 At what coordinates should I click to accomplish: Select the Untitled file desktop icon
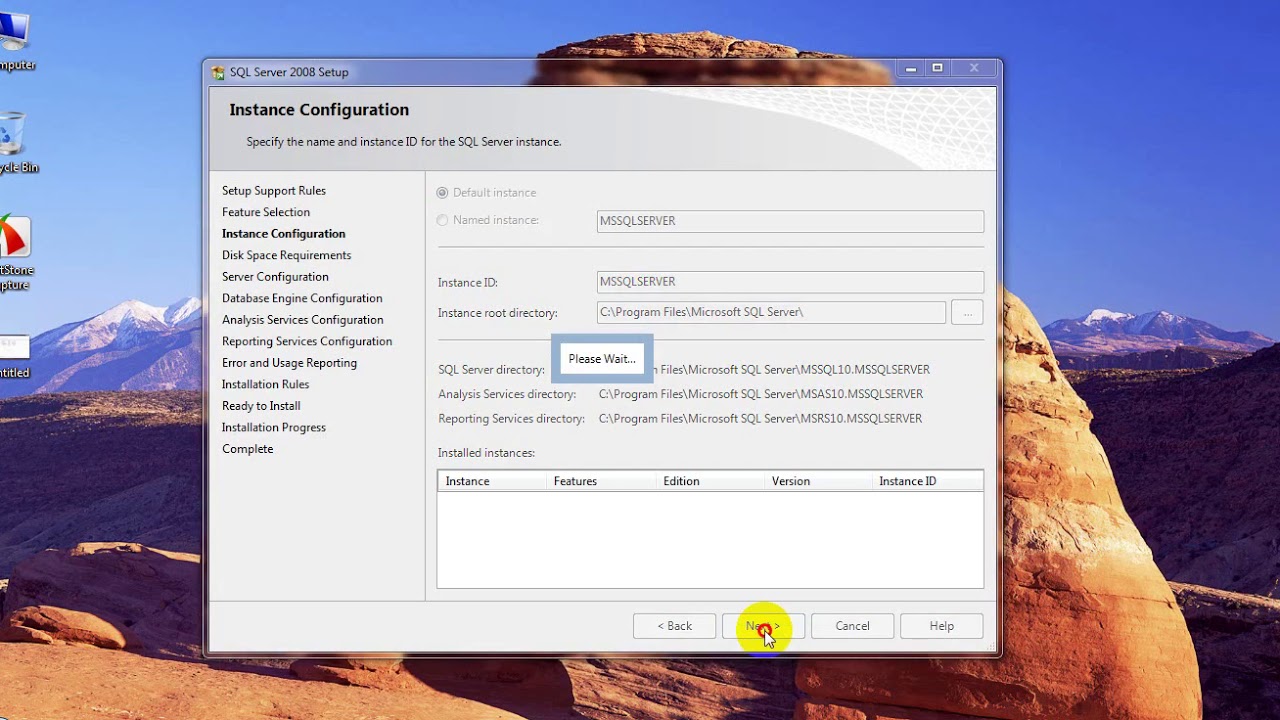(x=14, y=356)
